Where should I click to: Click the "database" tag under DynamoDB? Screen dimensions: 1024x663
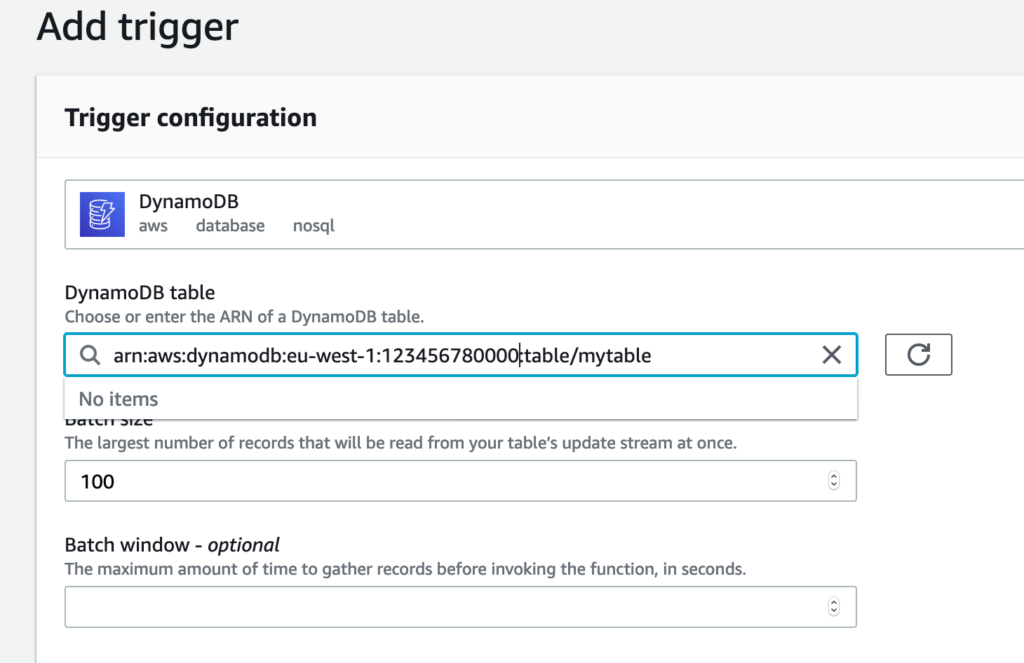[230, 226]
